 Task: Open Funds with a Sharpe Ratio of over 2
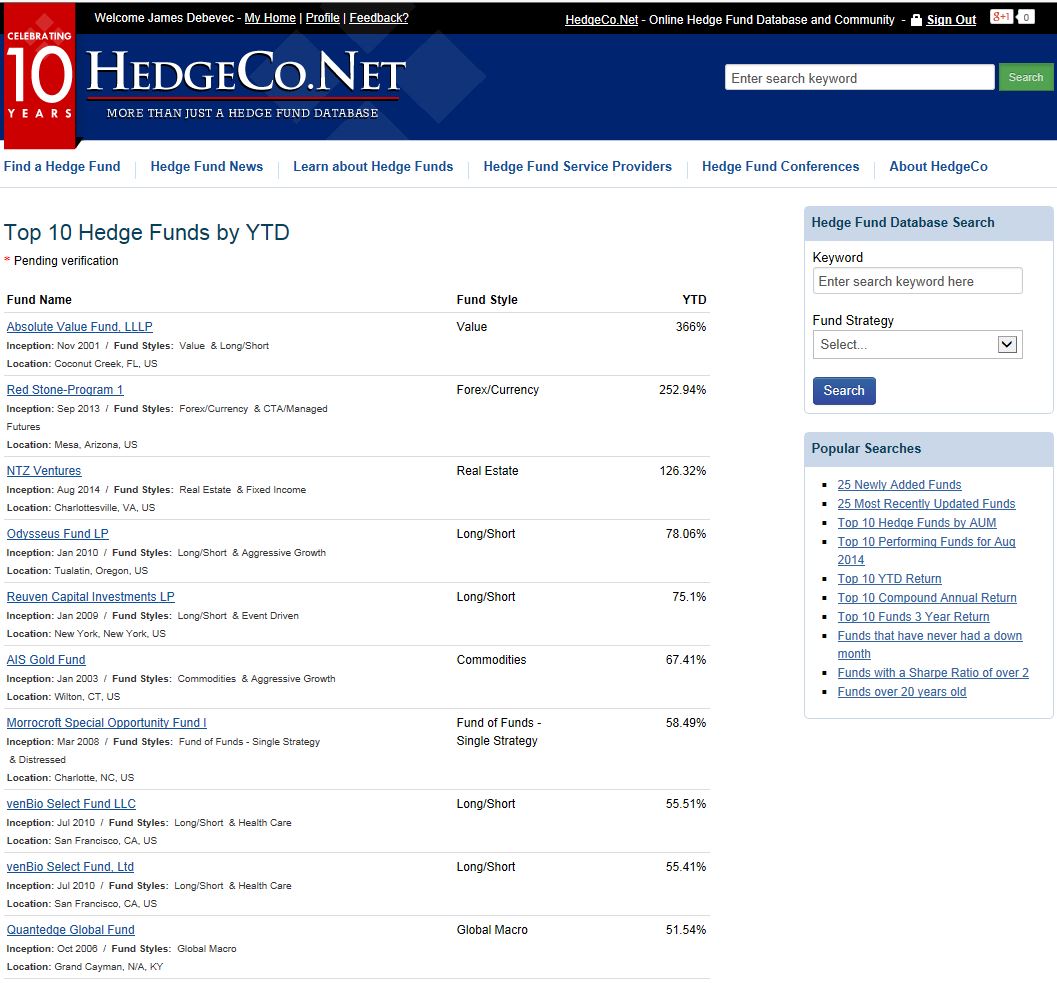point(933,672)
